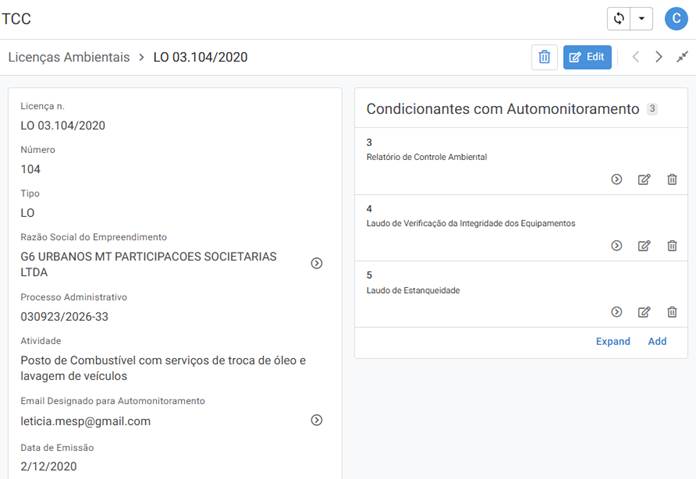Go to the previous record arrow
This screenshot has height=479, width=696.
click(x=636, y=57)
